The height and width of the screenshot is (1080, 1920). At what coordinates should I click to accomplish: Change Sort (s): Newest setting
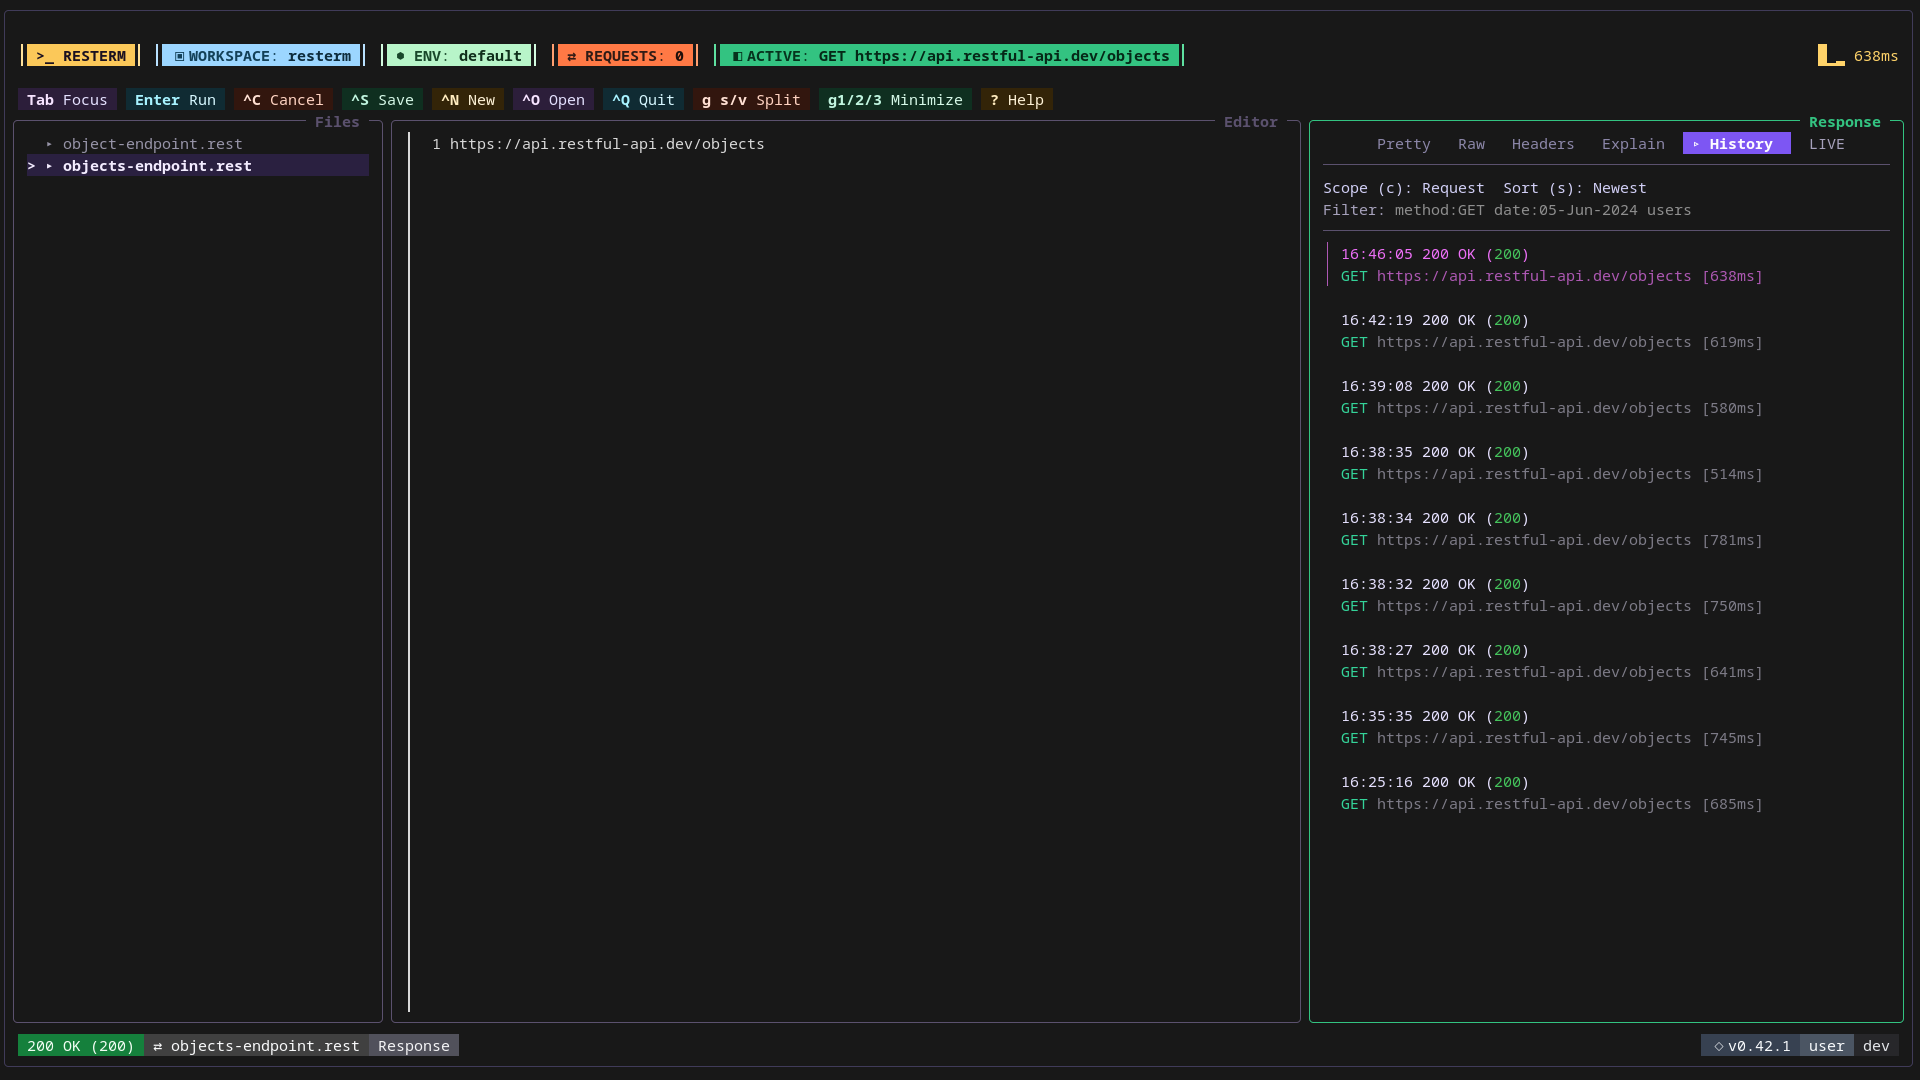[1575, 188]
